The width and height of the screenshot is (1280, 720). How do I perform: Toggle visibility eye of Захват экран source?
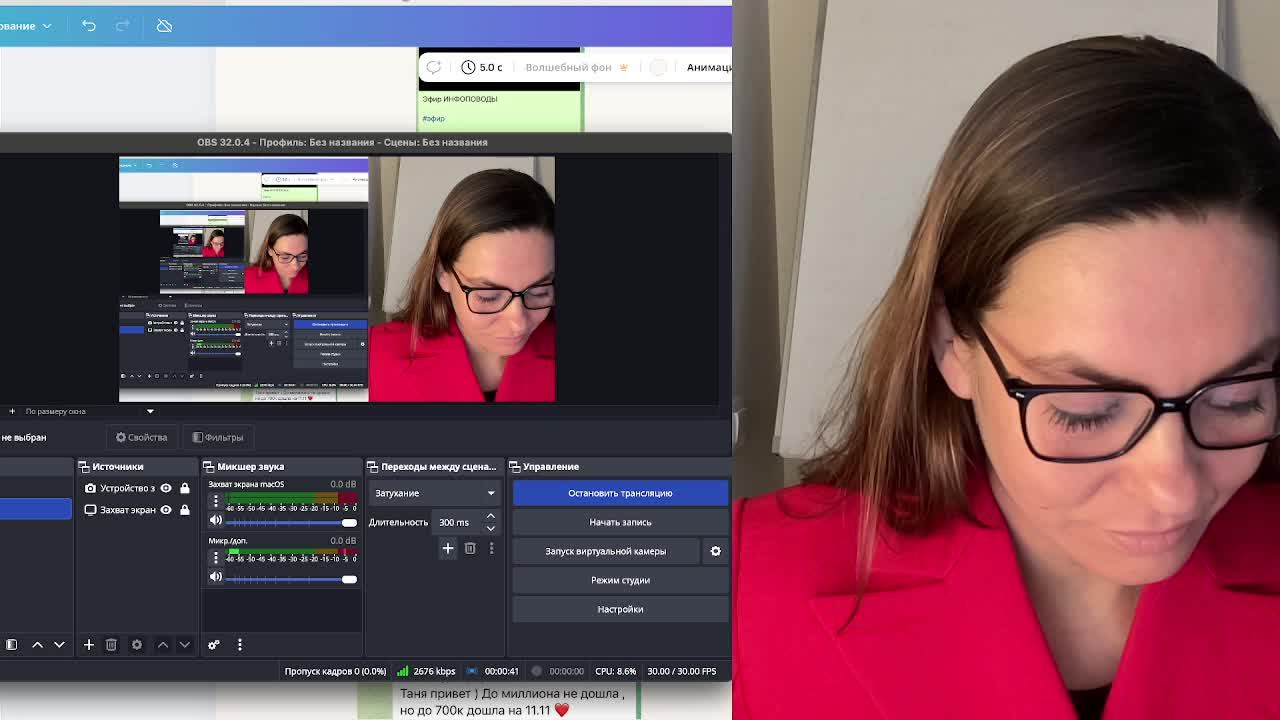(166, 510)
